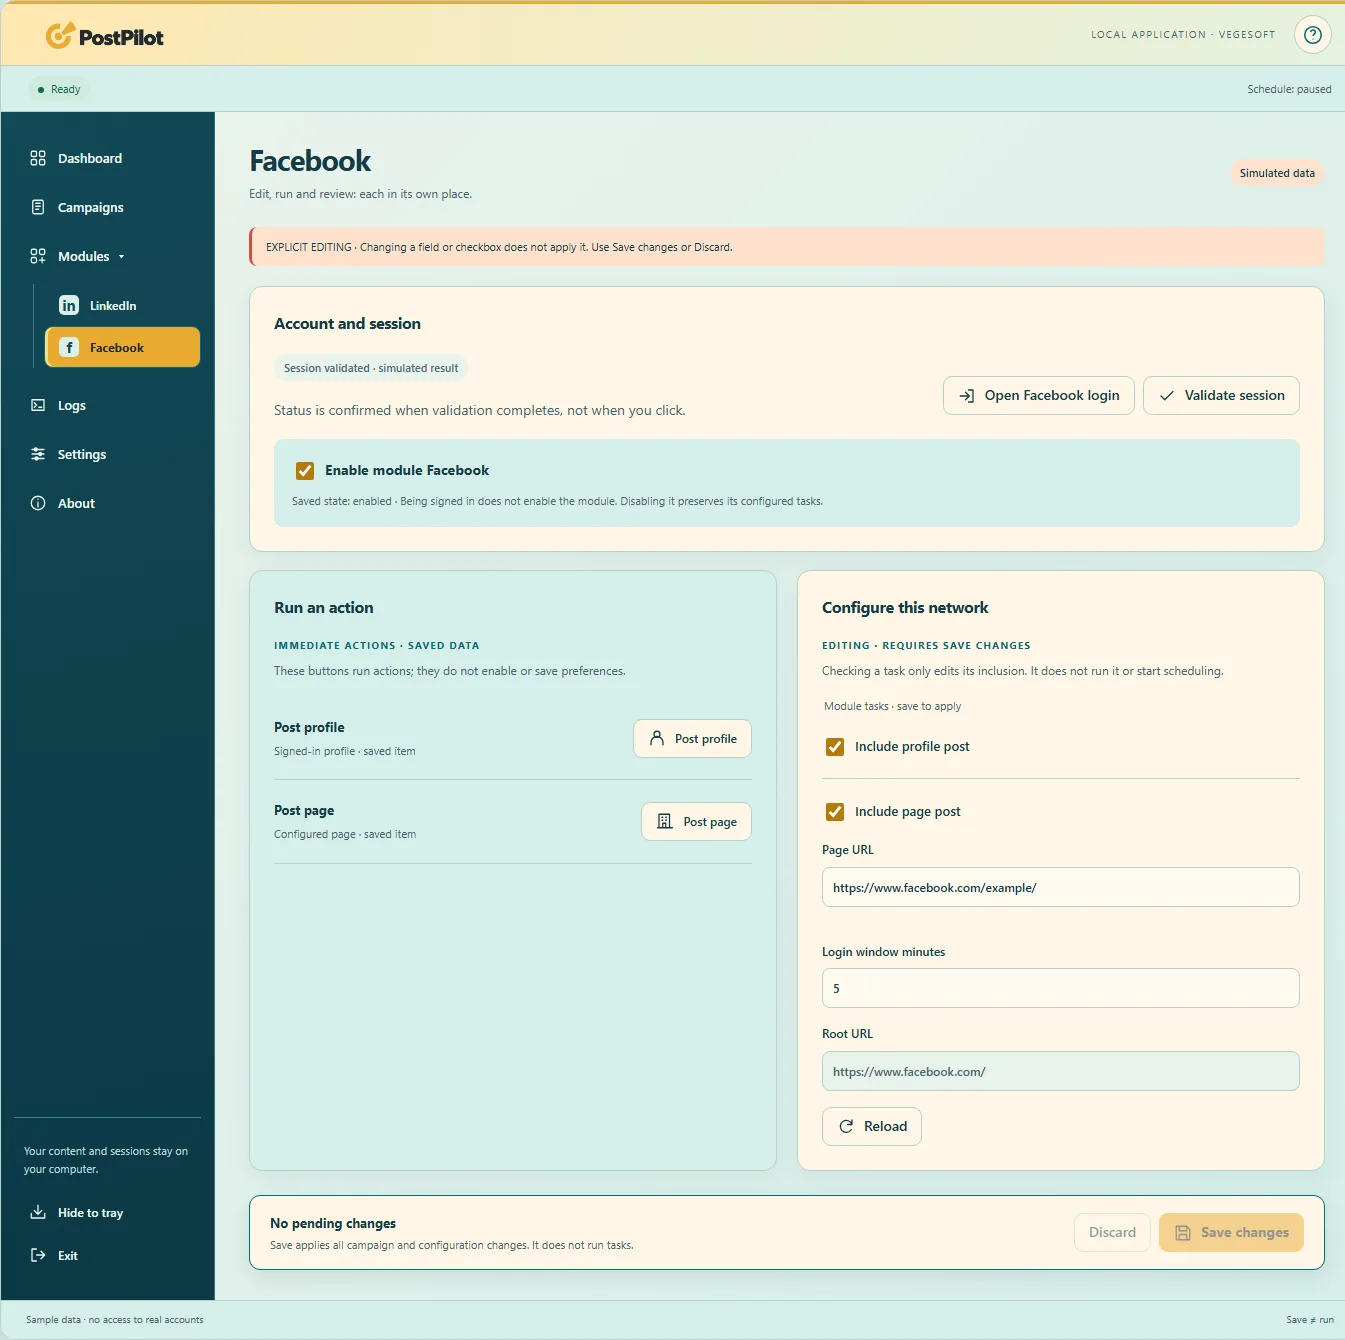Click the Dashboard grid icon
The width and height of the screenshot is (1345, 1340).
38,158
